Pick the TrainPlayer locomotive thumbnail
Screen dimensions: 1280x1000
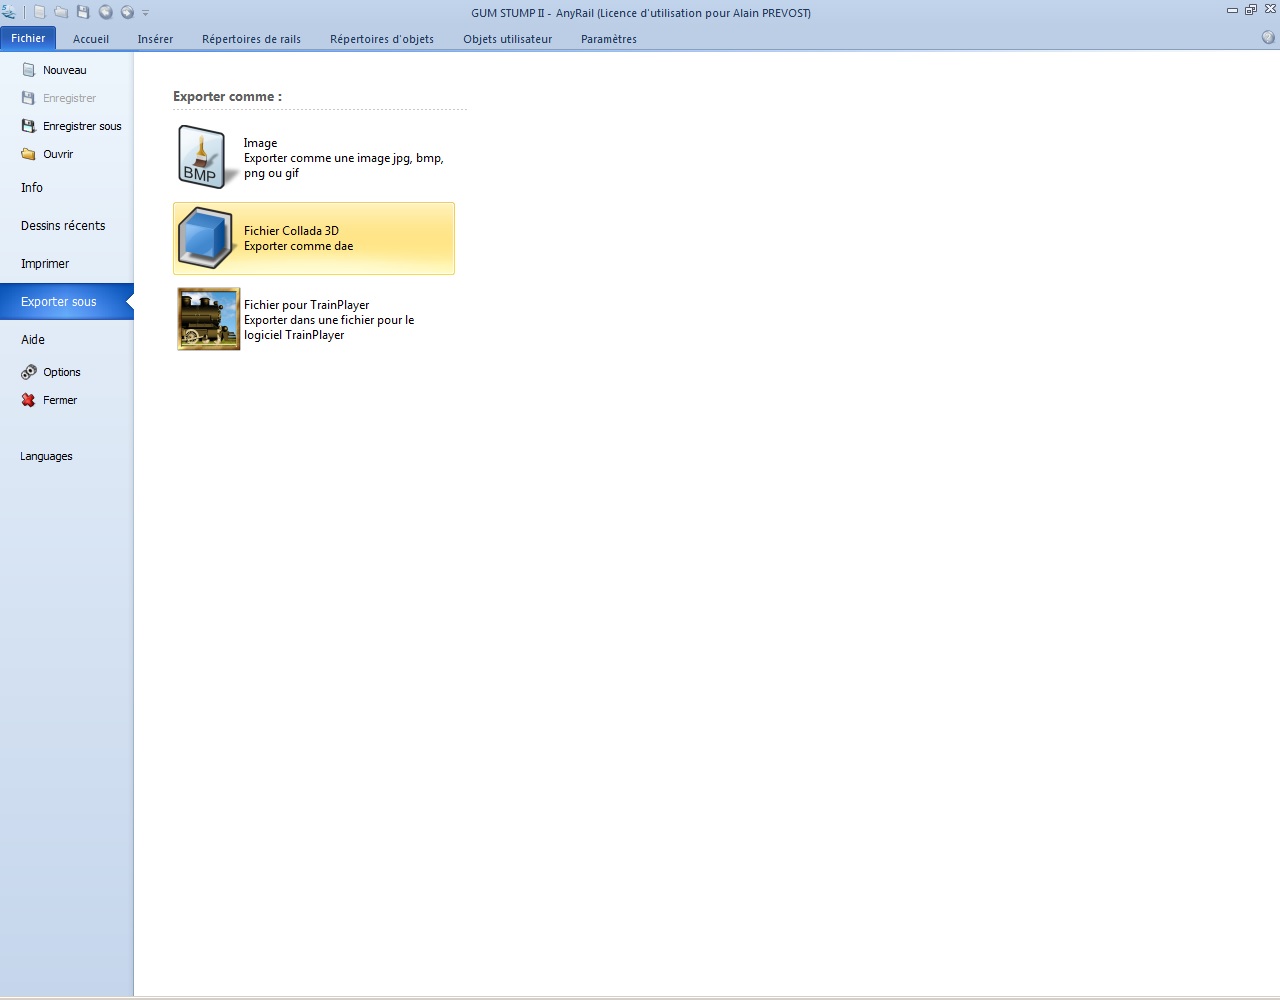tap(208, 319)
